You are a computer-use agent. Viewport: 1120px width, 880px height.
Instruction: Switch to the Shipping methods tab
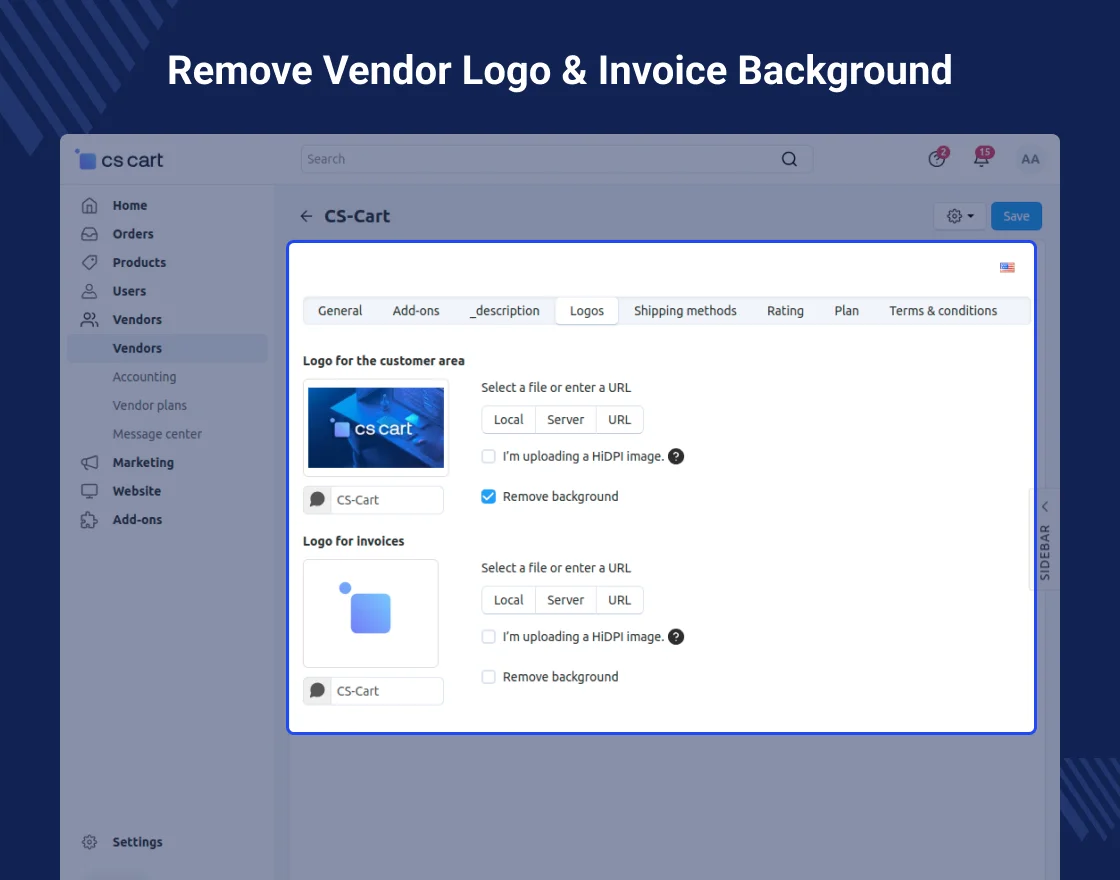click(x=685, y=311)
